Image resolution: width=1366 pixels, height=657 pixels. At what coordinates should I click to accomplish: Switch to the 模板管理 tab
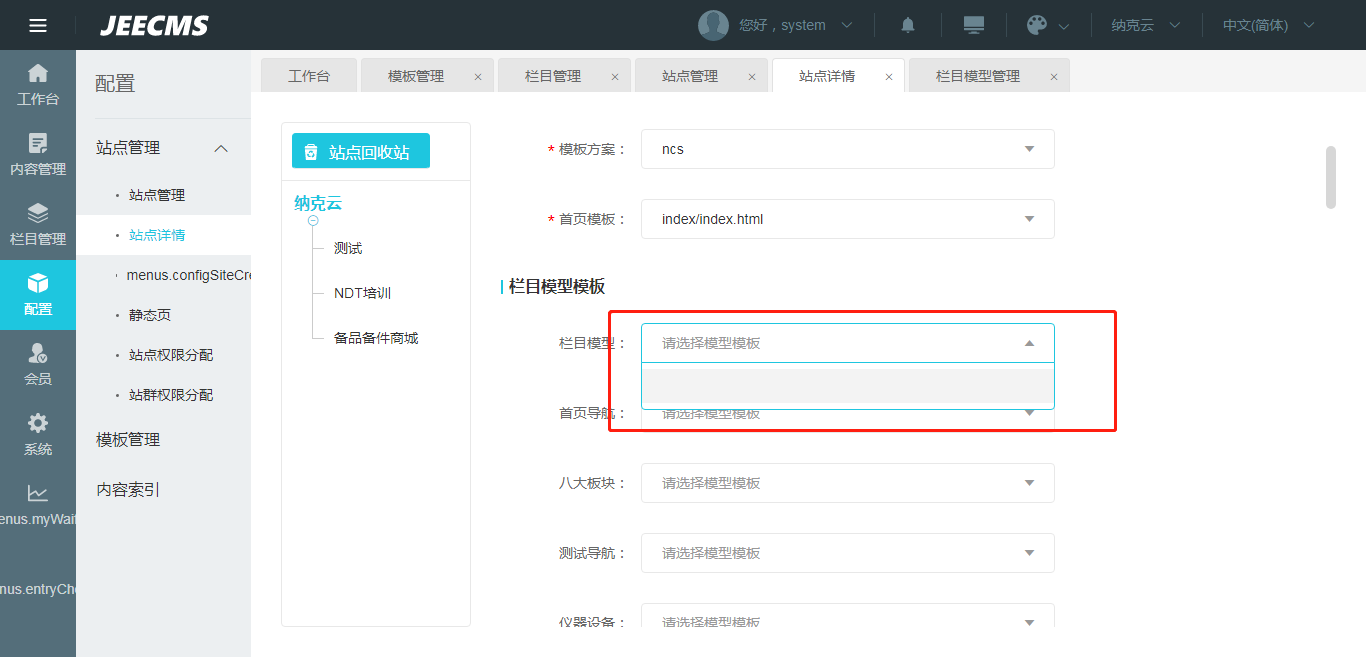point(415,76)
